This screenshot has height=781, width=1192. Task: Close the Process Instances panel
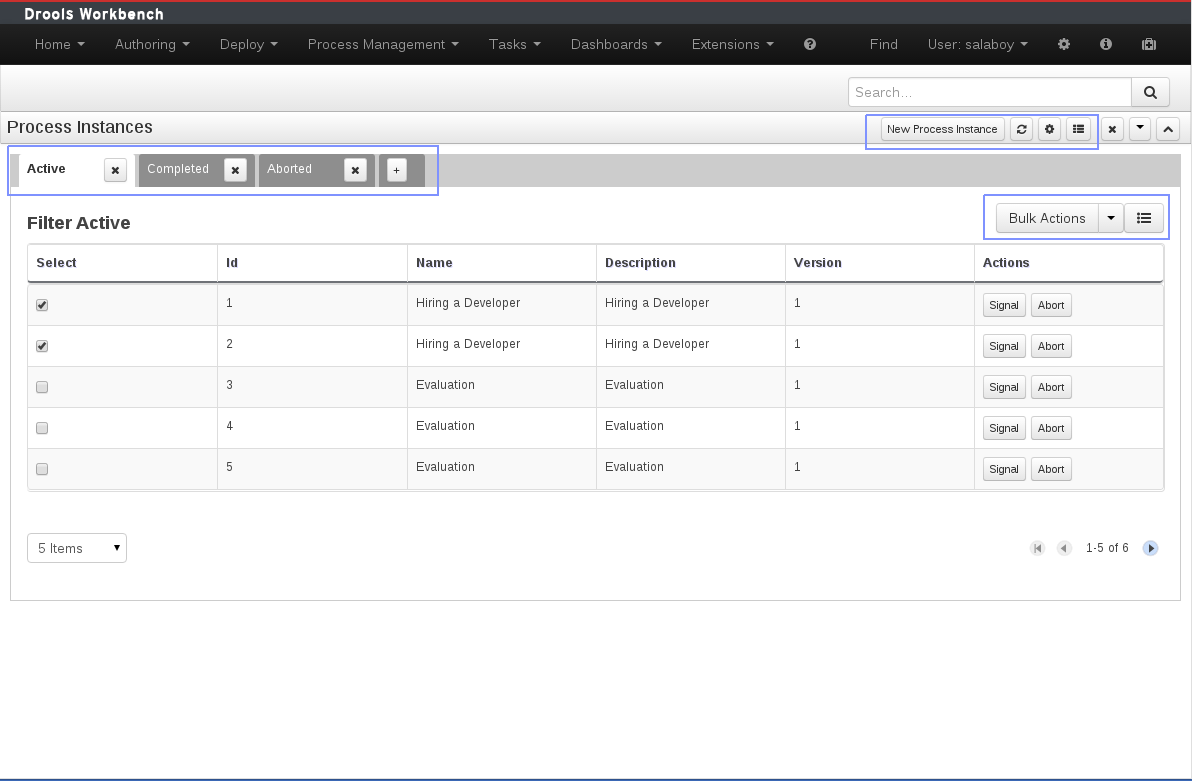tap(1112, 129)
